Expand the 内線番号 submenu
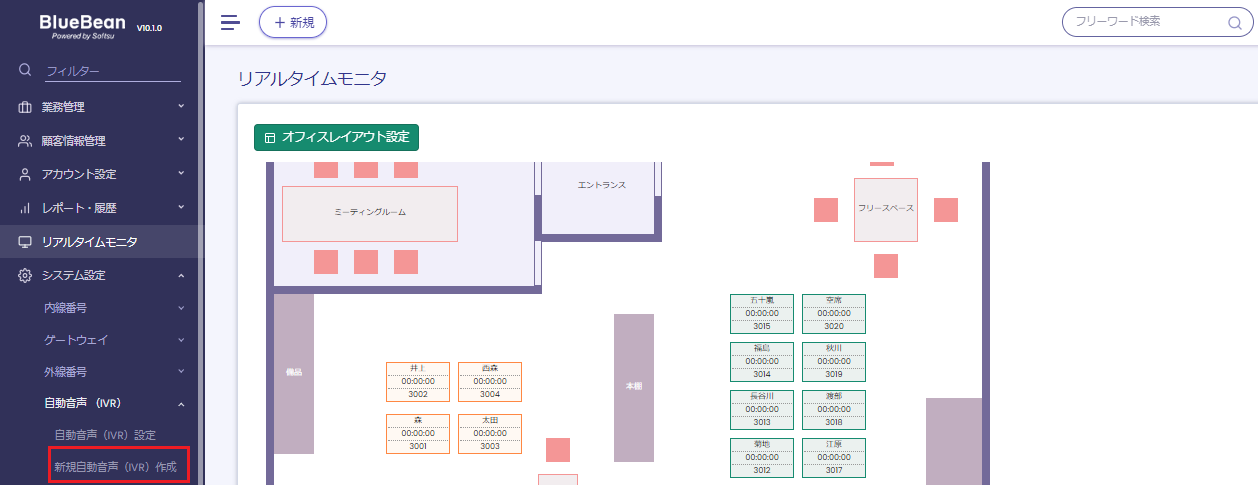This screenshot has height=485, width=1258. 181,309
